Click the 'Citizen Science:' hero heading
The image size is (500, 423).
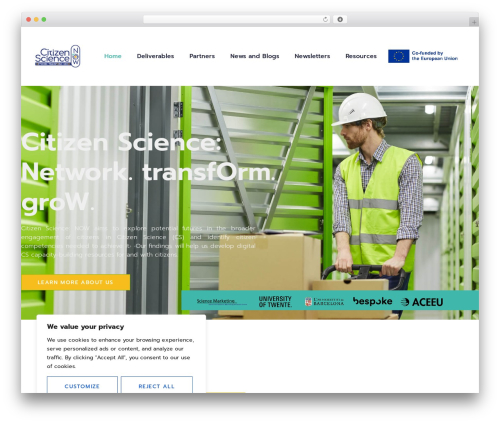[121, 142]
